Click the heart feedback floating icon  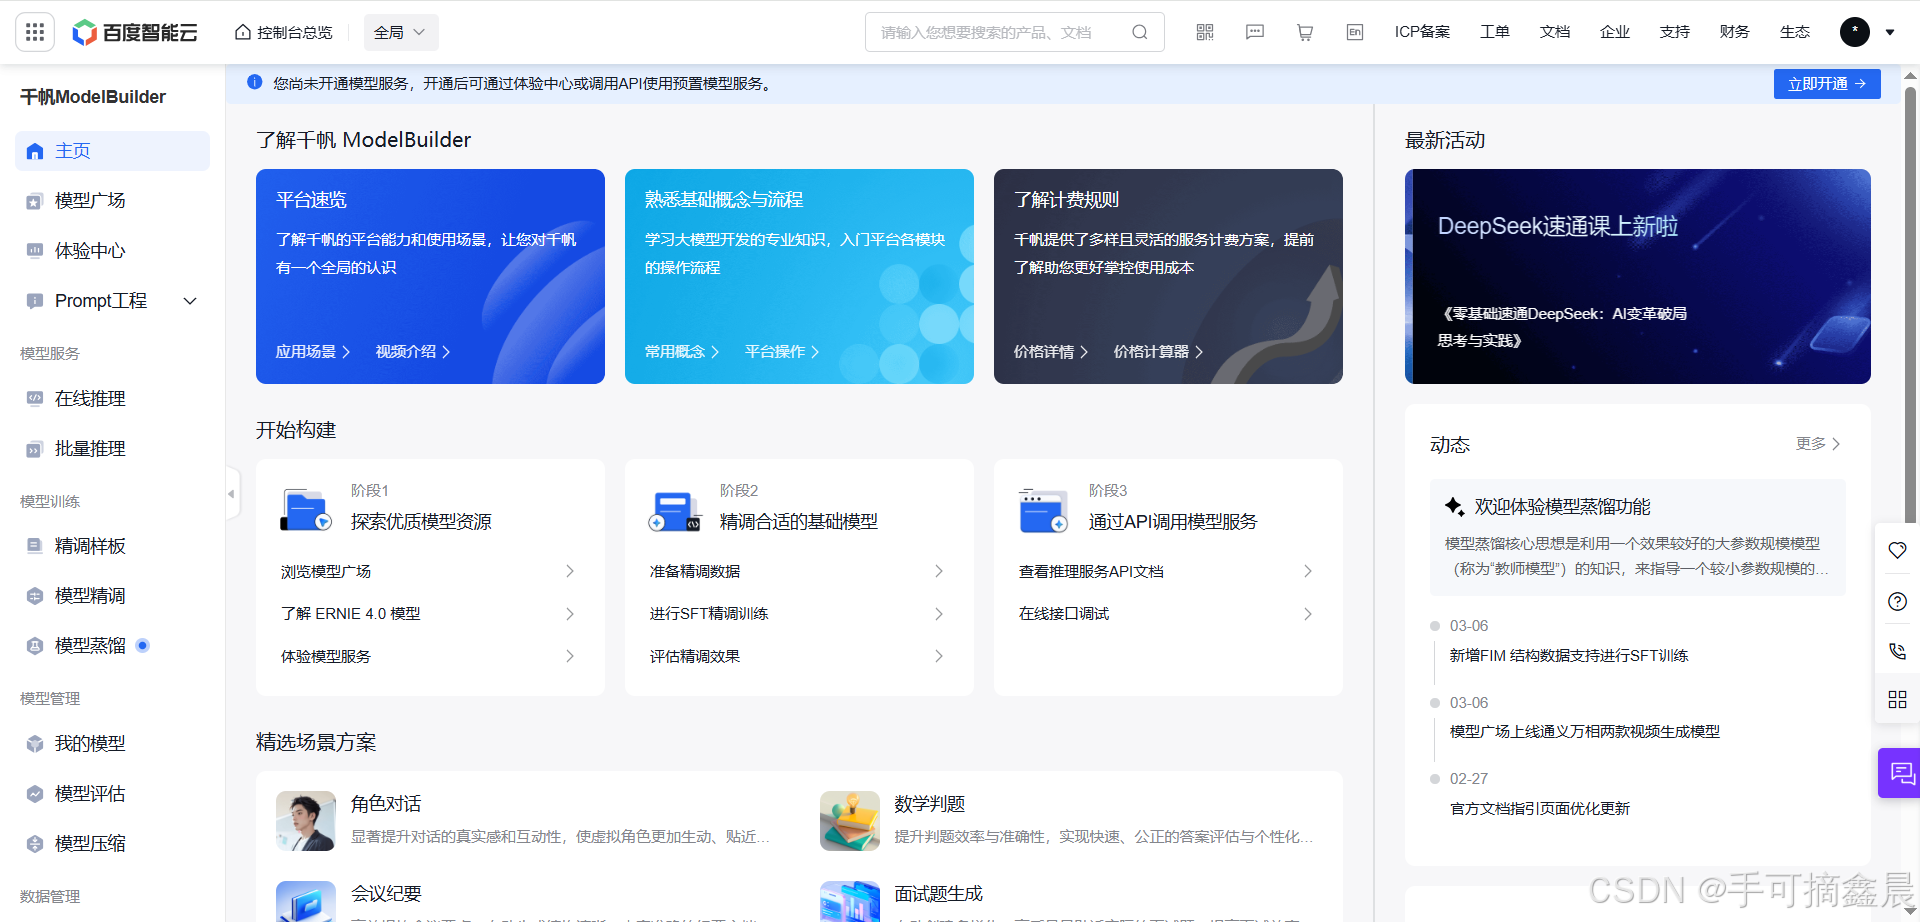click(1897, 550)
